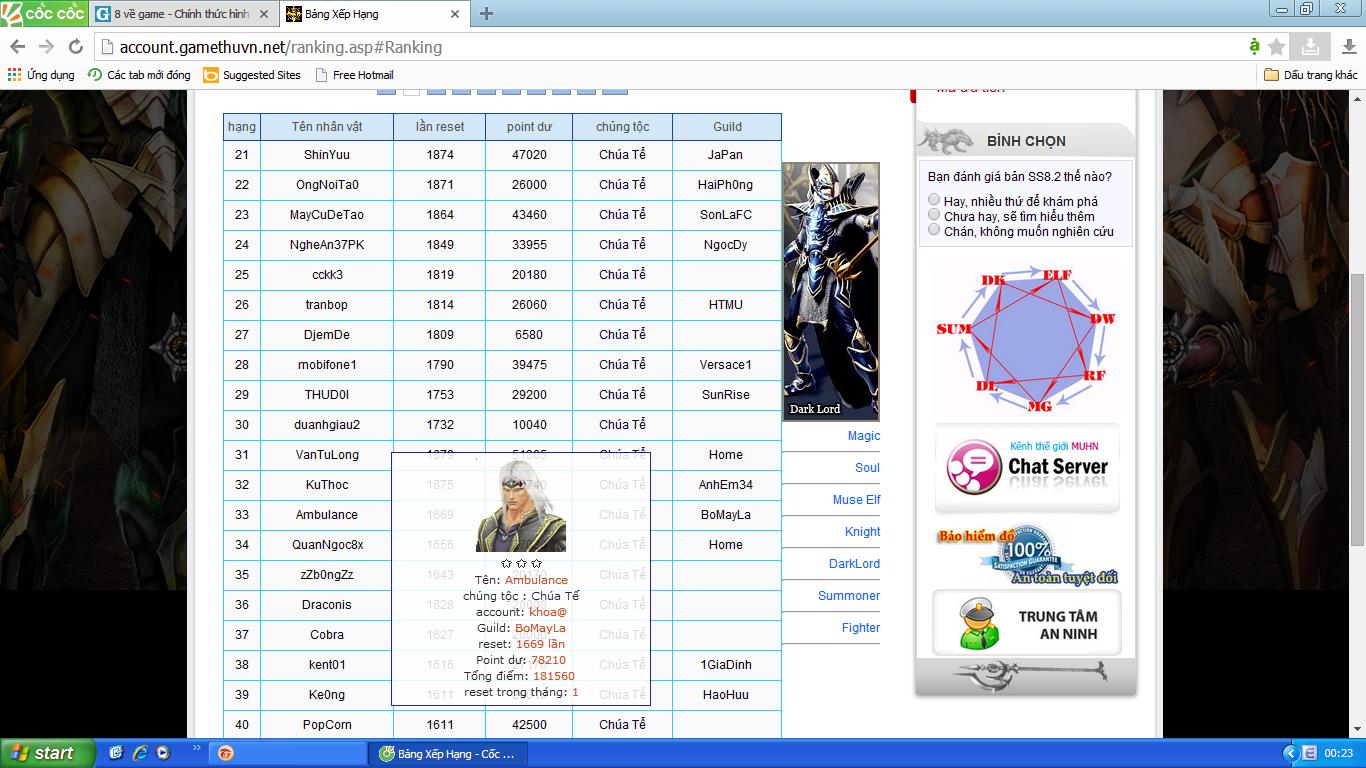
Task: Click the "Versace1" guild cell
Action: coord(726,365)
